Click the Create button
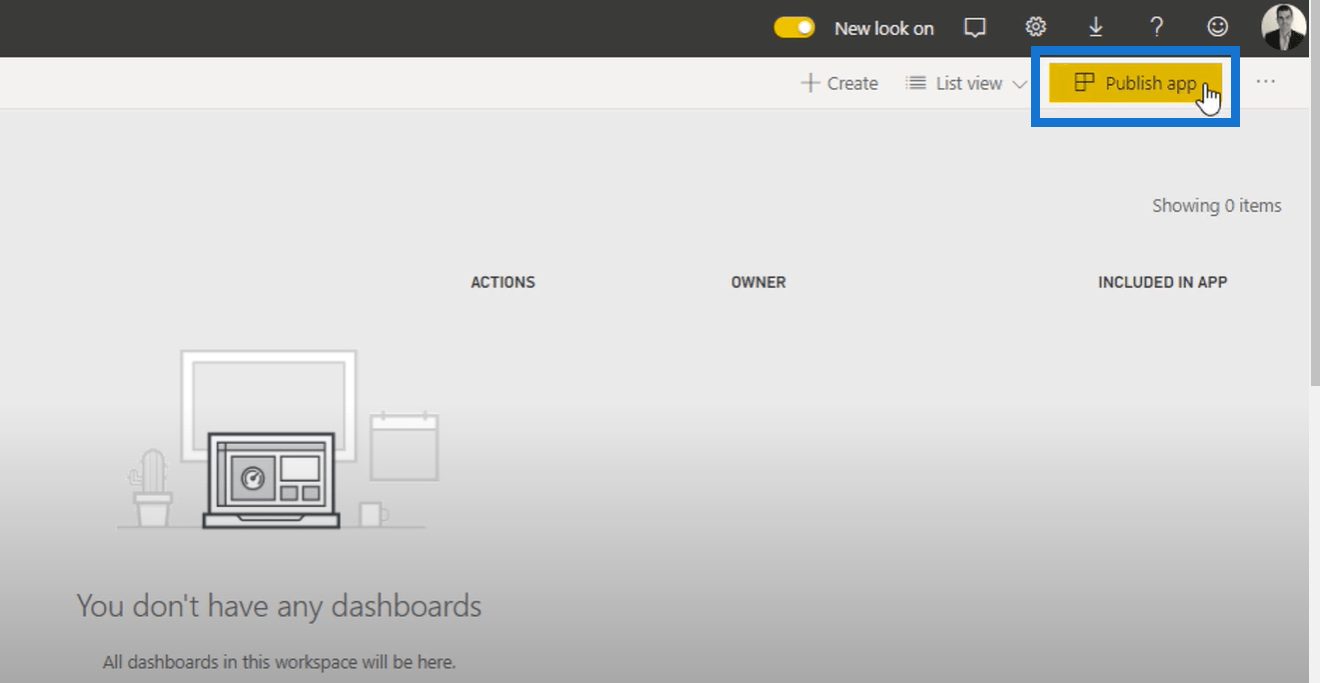1320x683 pixels. pos(840,83)
